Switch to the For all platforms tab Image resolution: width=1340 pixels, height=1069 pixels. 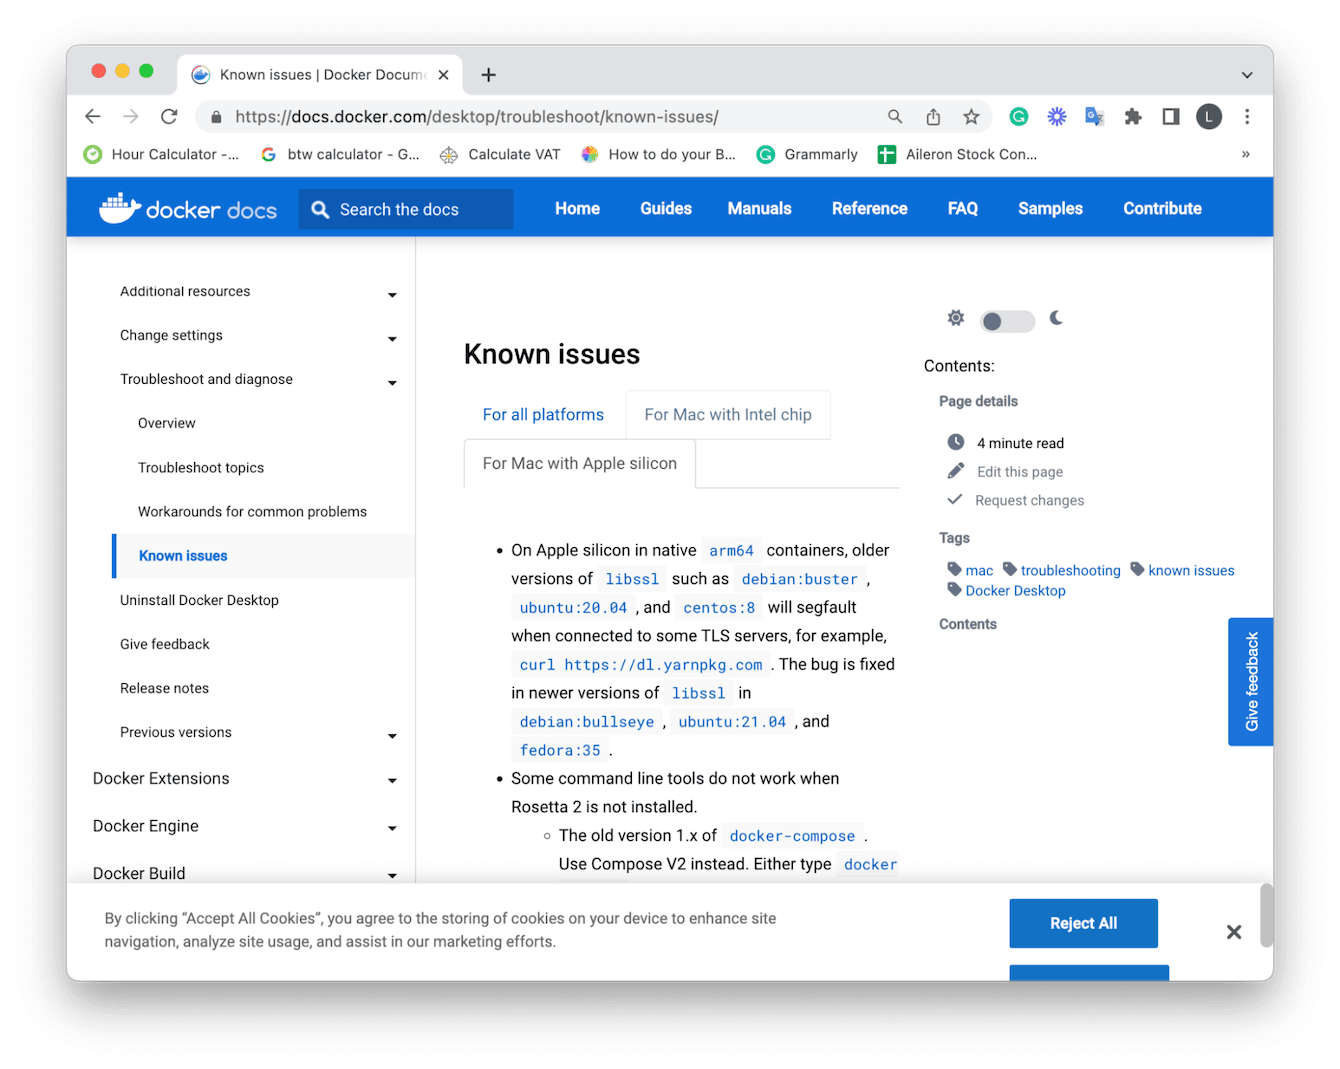pyautogui.click(x=544, y=414)
